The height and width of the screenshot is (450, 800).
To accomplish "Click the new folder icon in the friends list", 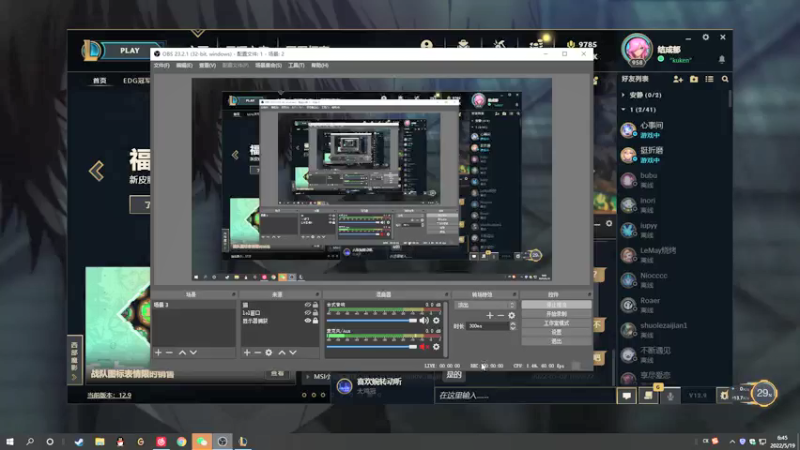I will click(694, 79).
